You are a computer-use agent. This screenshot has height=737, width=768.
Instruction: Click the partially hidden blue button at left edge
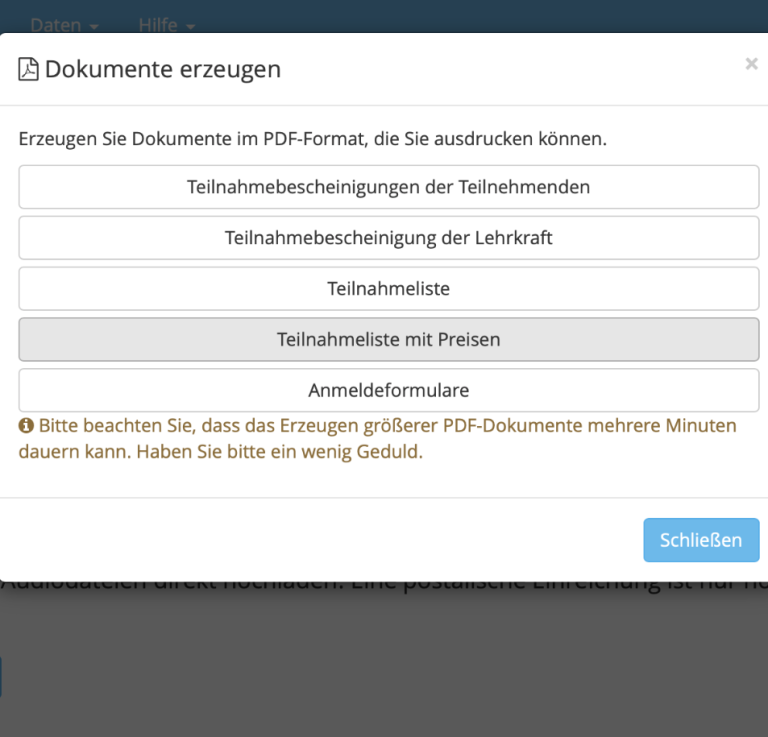[1, 676]
